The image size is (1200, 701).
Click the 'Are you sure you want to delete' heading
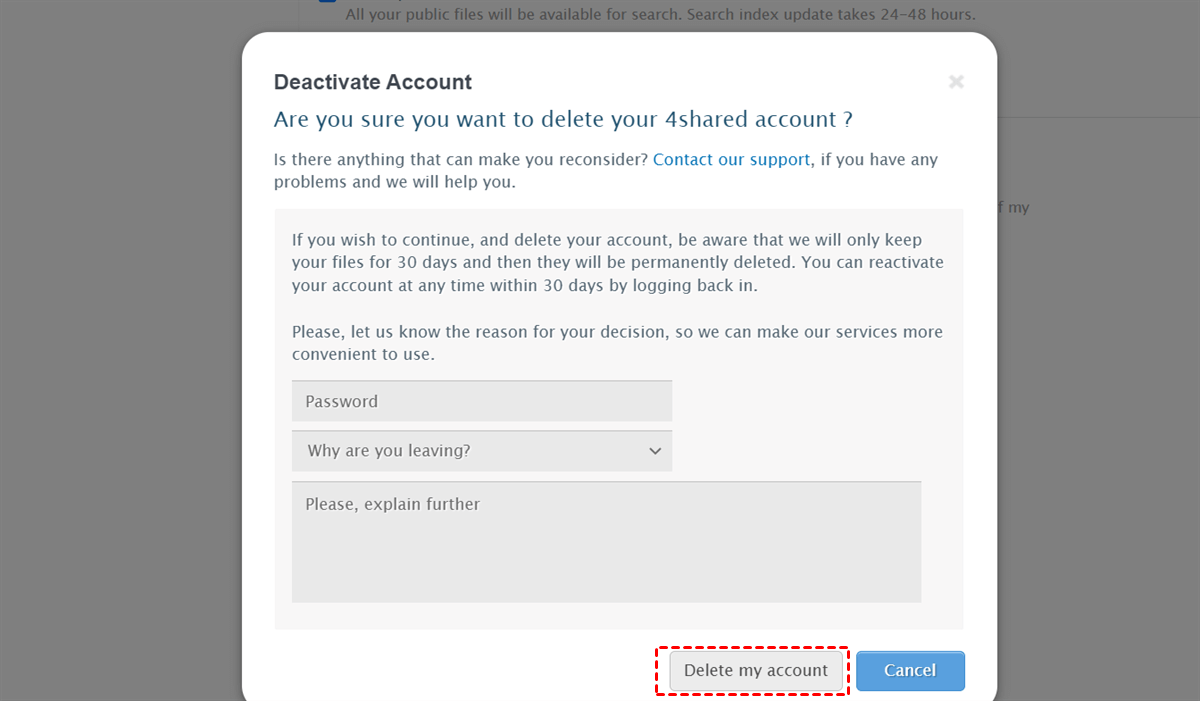(x=562, y=120)
